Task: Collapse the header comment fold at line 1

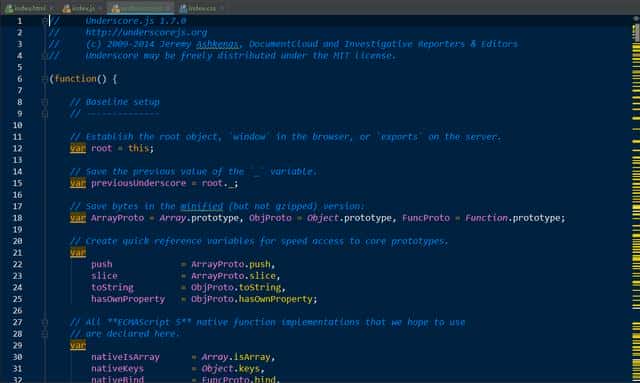Action: pos(45,21)
